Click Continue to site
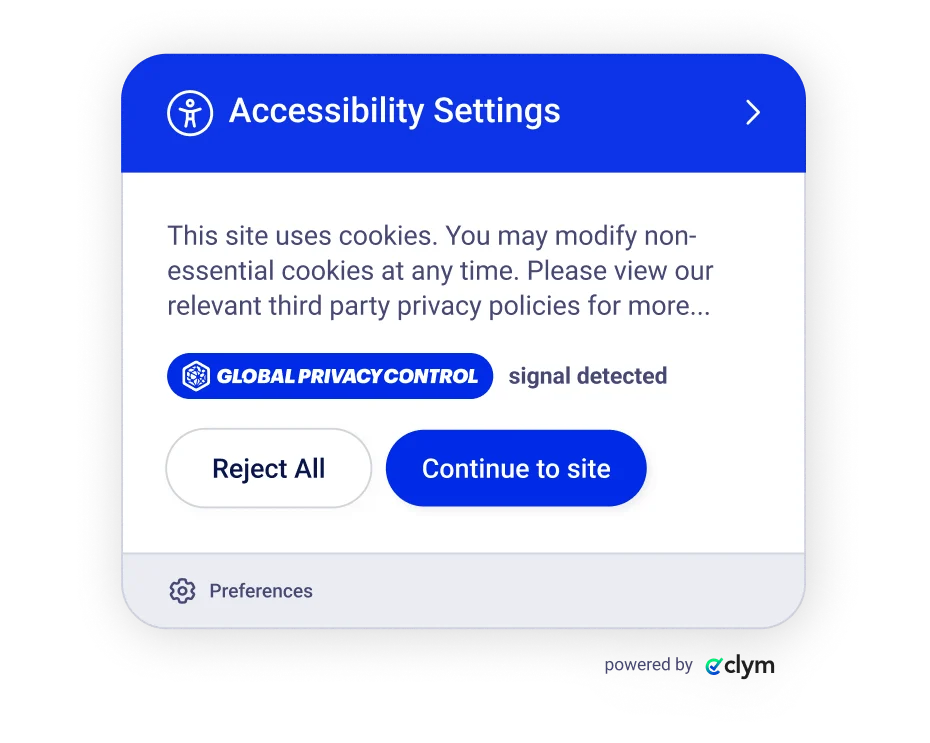 (516, 468)
